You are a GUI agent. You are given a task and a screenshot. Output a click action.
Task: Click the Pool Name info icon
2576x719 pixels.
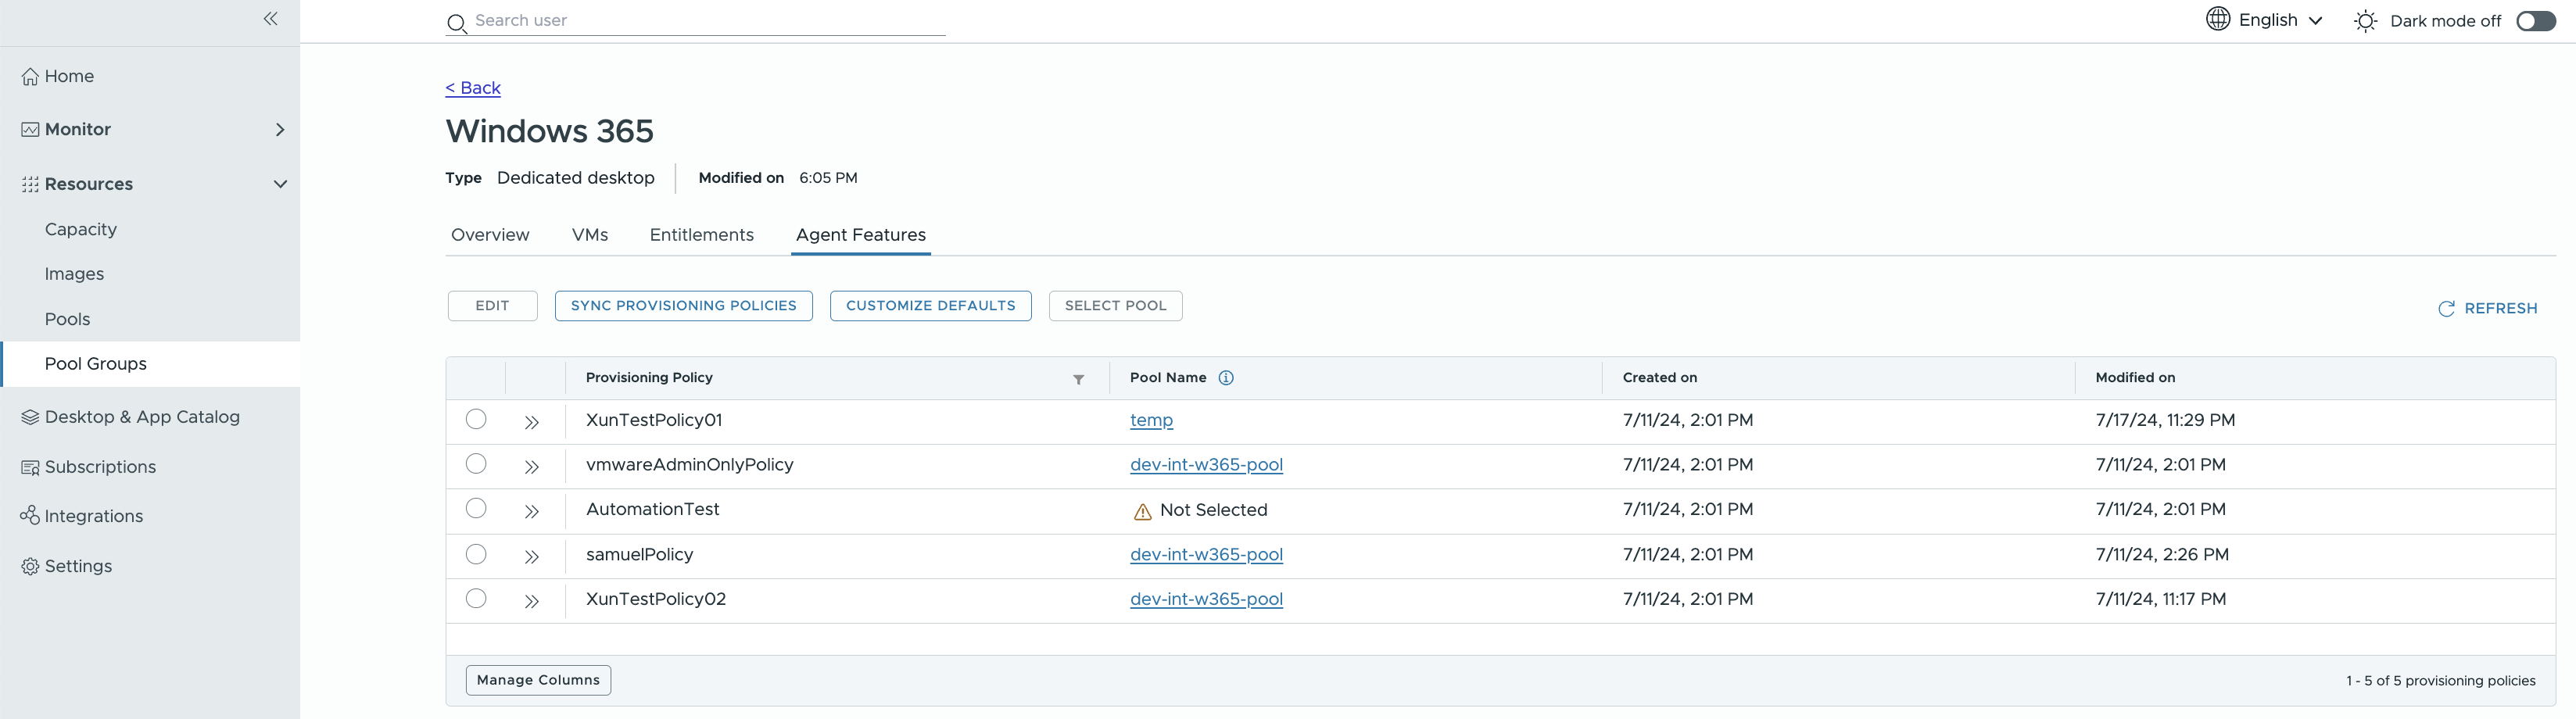pyautogui.click(x=1226, y=378)
